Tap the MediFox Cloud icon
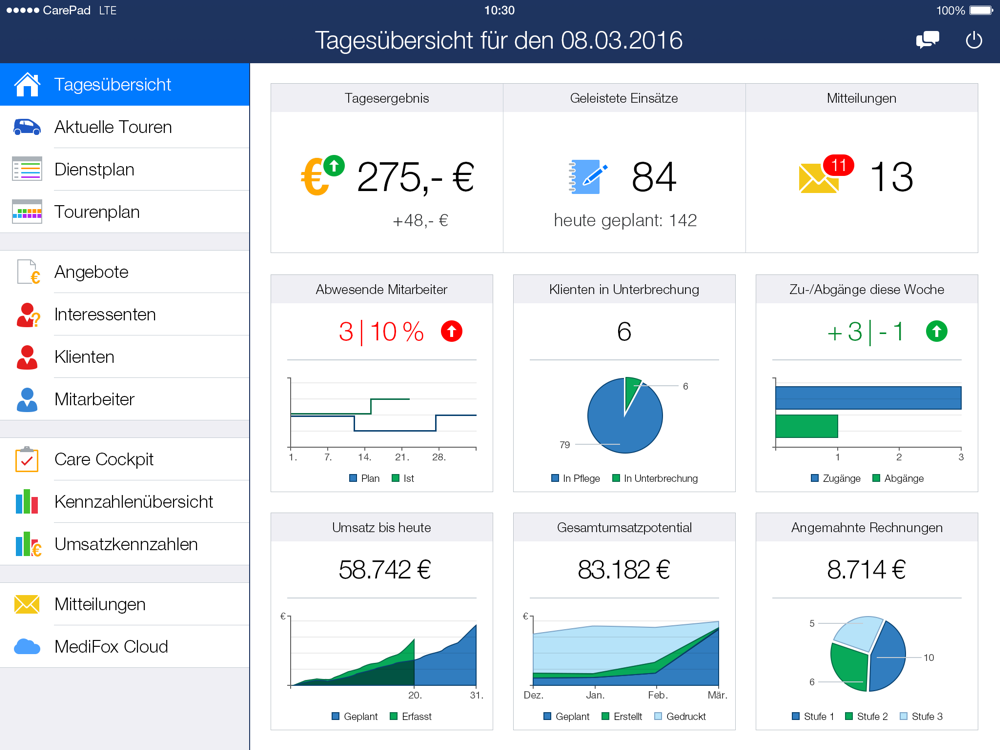The height and width of the screenshot is (750, 1000). coord(27,647)
